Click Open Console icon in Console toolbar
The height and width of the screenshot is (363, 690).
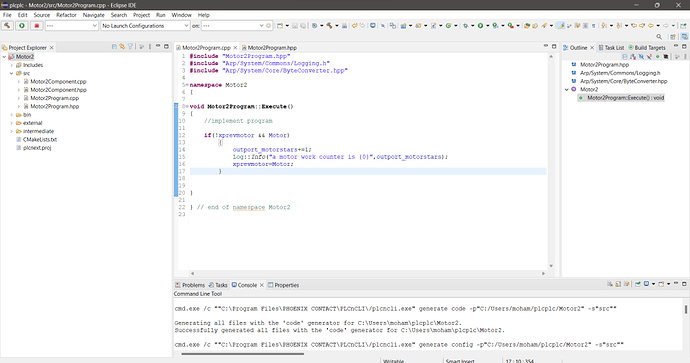661,284
